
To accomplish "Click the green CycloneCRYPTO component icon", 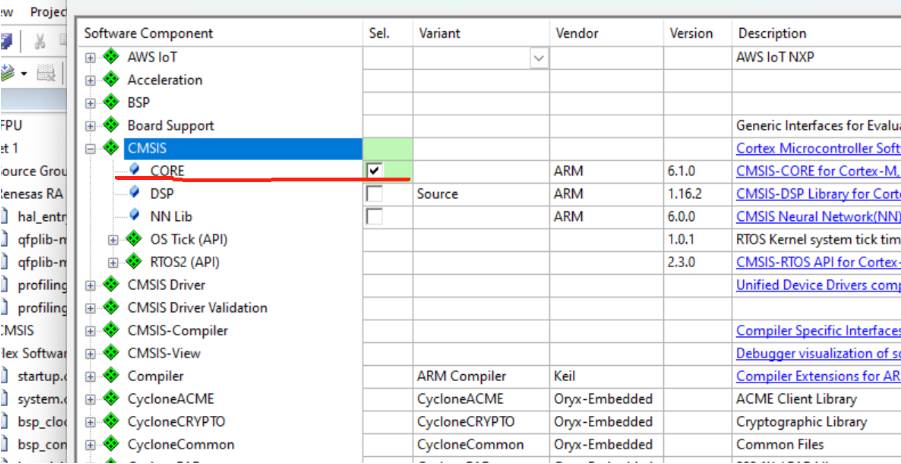I will pos(111,422).
